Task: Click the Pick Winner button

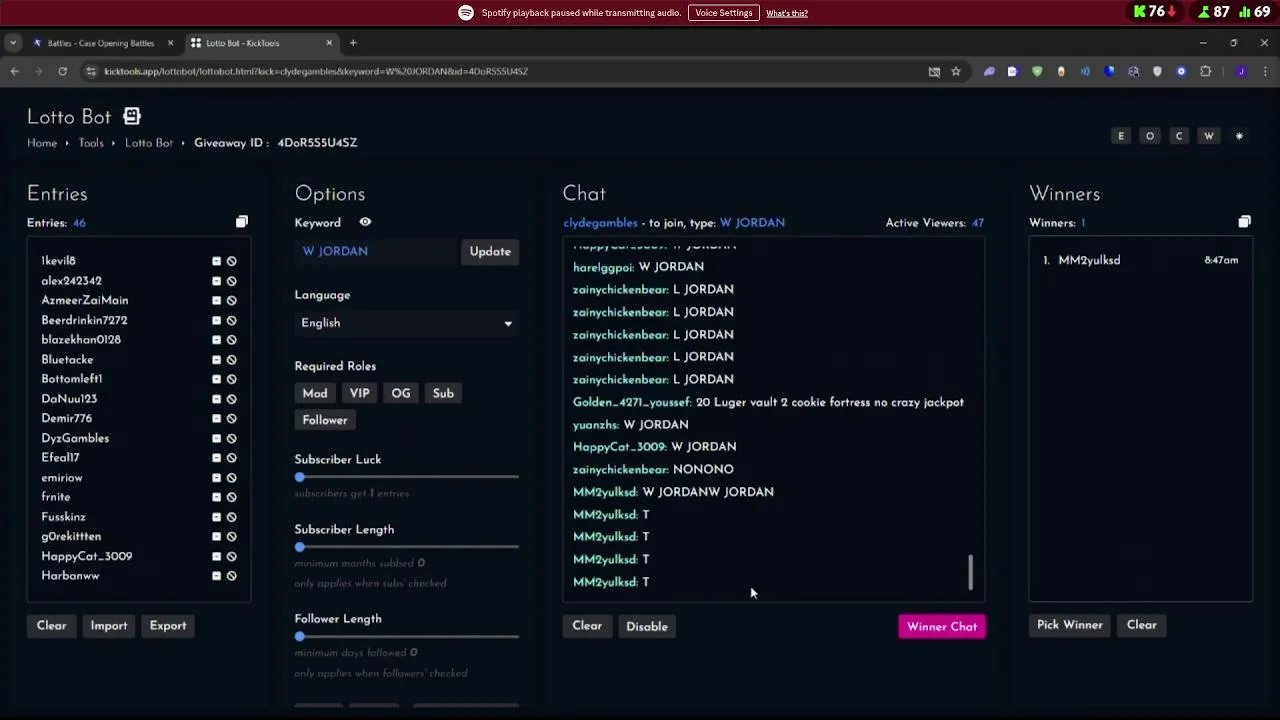Action: coord(1070,625)
